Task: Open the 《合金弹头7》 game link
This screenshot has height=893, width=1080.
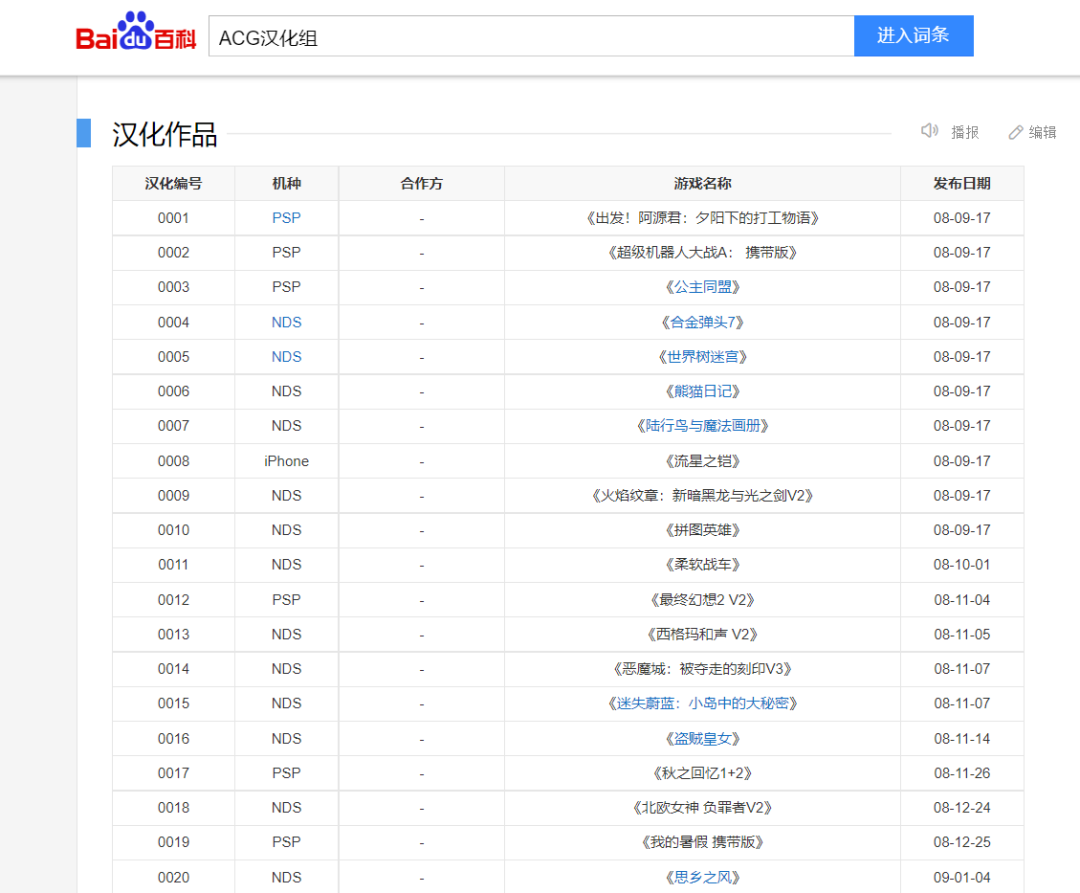Action: [702, 322]
